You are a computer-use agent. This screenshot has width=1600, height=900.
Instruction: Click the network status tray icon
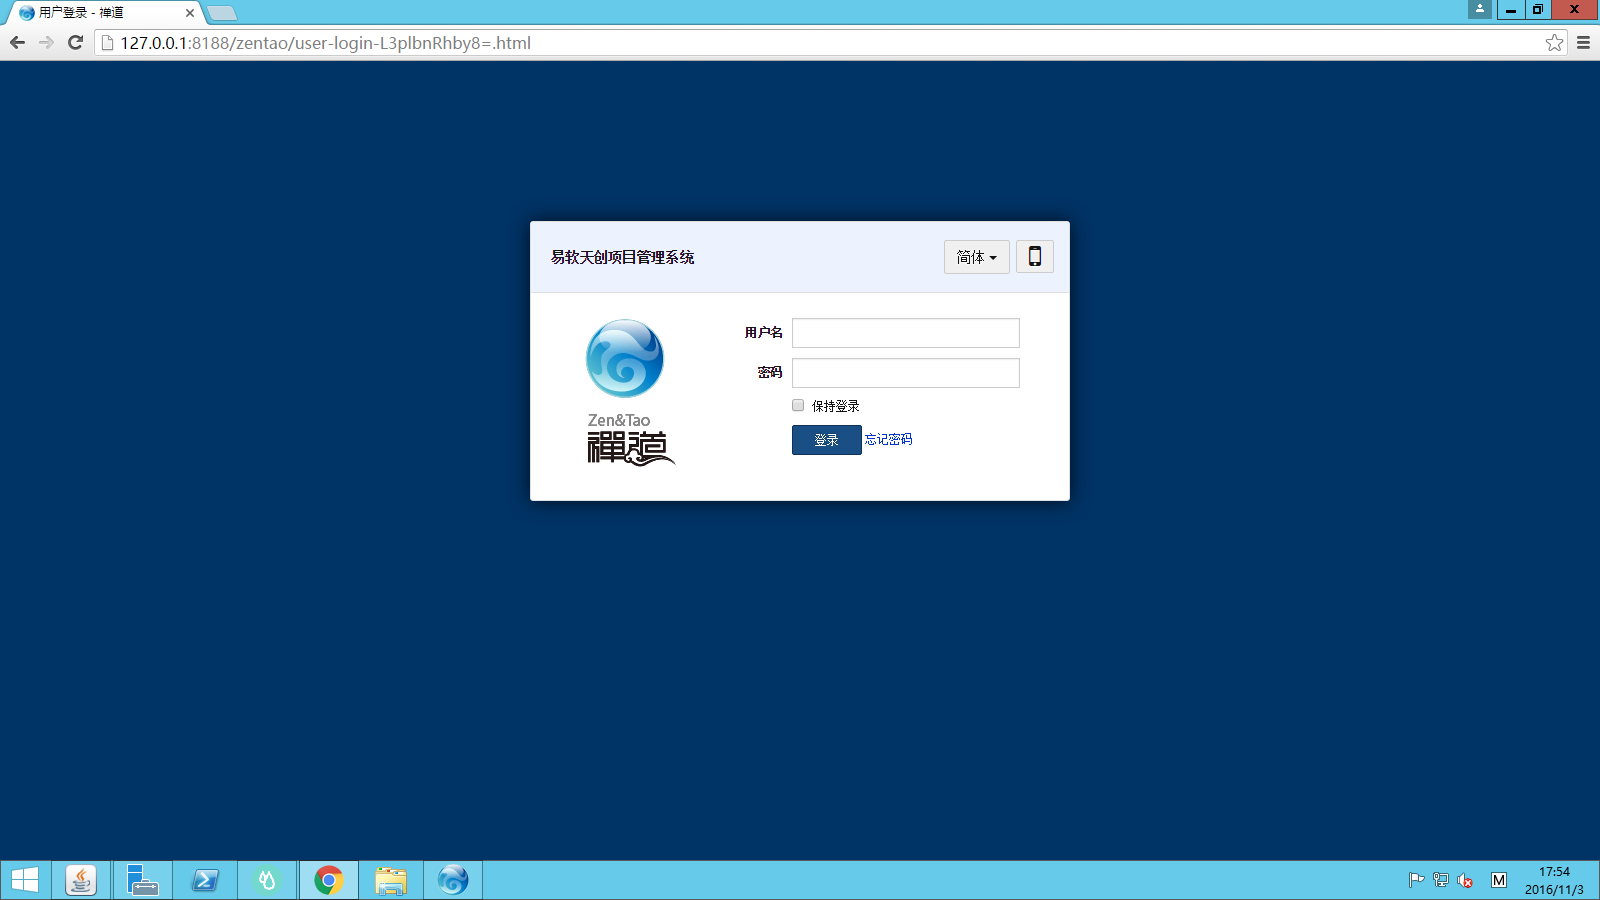(x=1440, y=880)
